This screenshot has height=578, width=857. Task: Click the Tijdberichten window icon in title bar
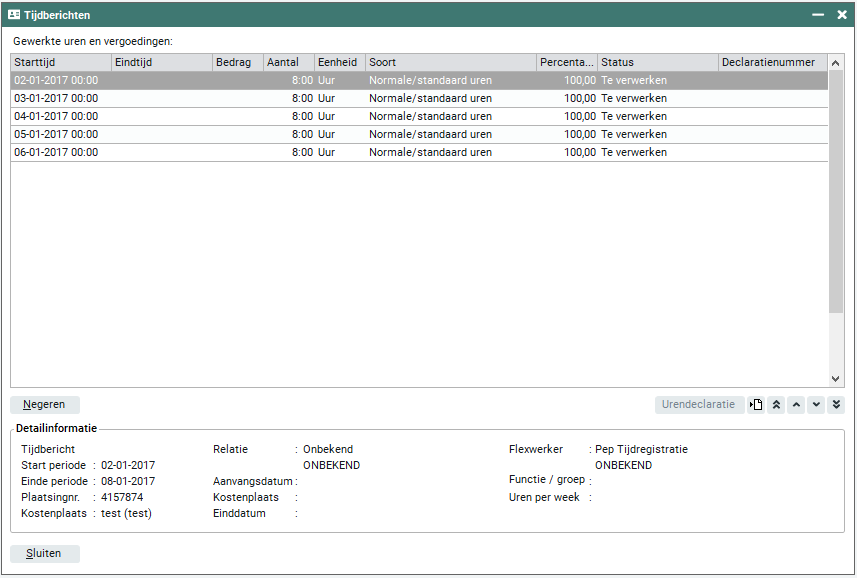[14, 15]
